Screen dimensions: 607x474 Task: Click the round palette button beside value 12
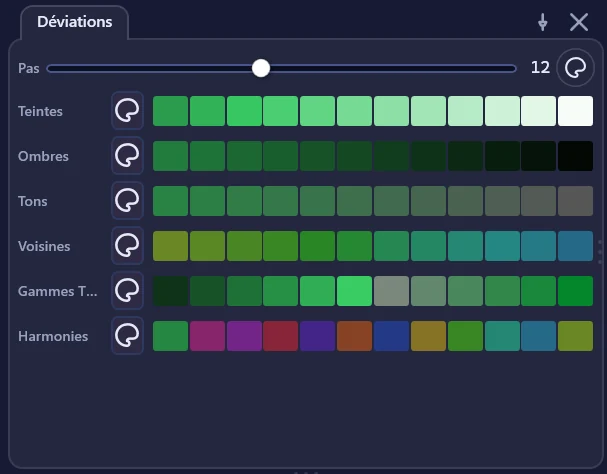pyautogui.click(x=575, y=68)
